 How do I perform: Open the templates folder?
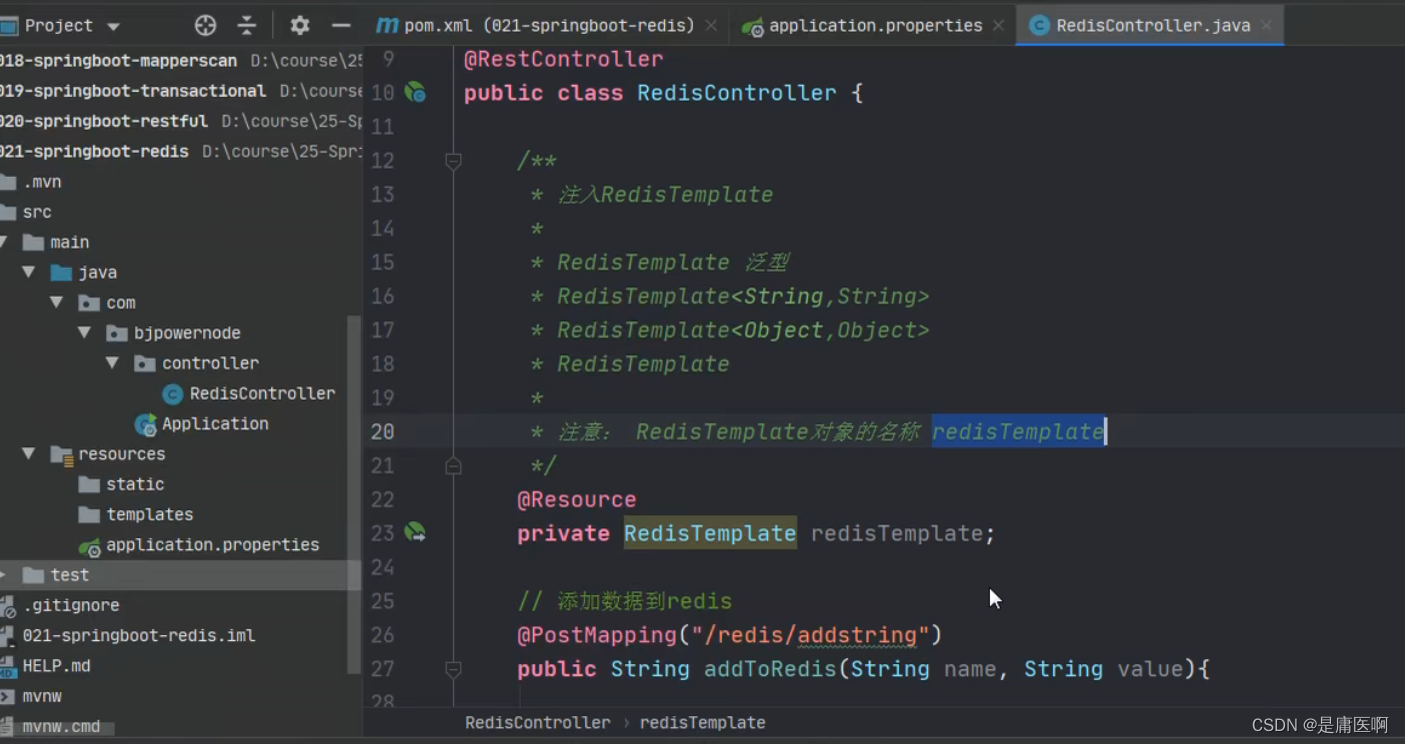coord(149,514)
